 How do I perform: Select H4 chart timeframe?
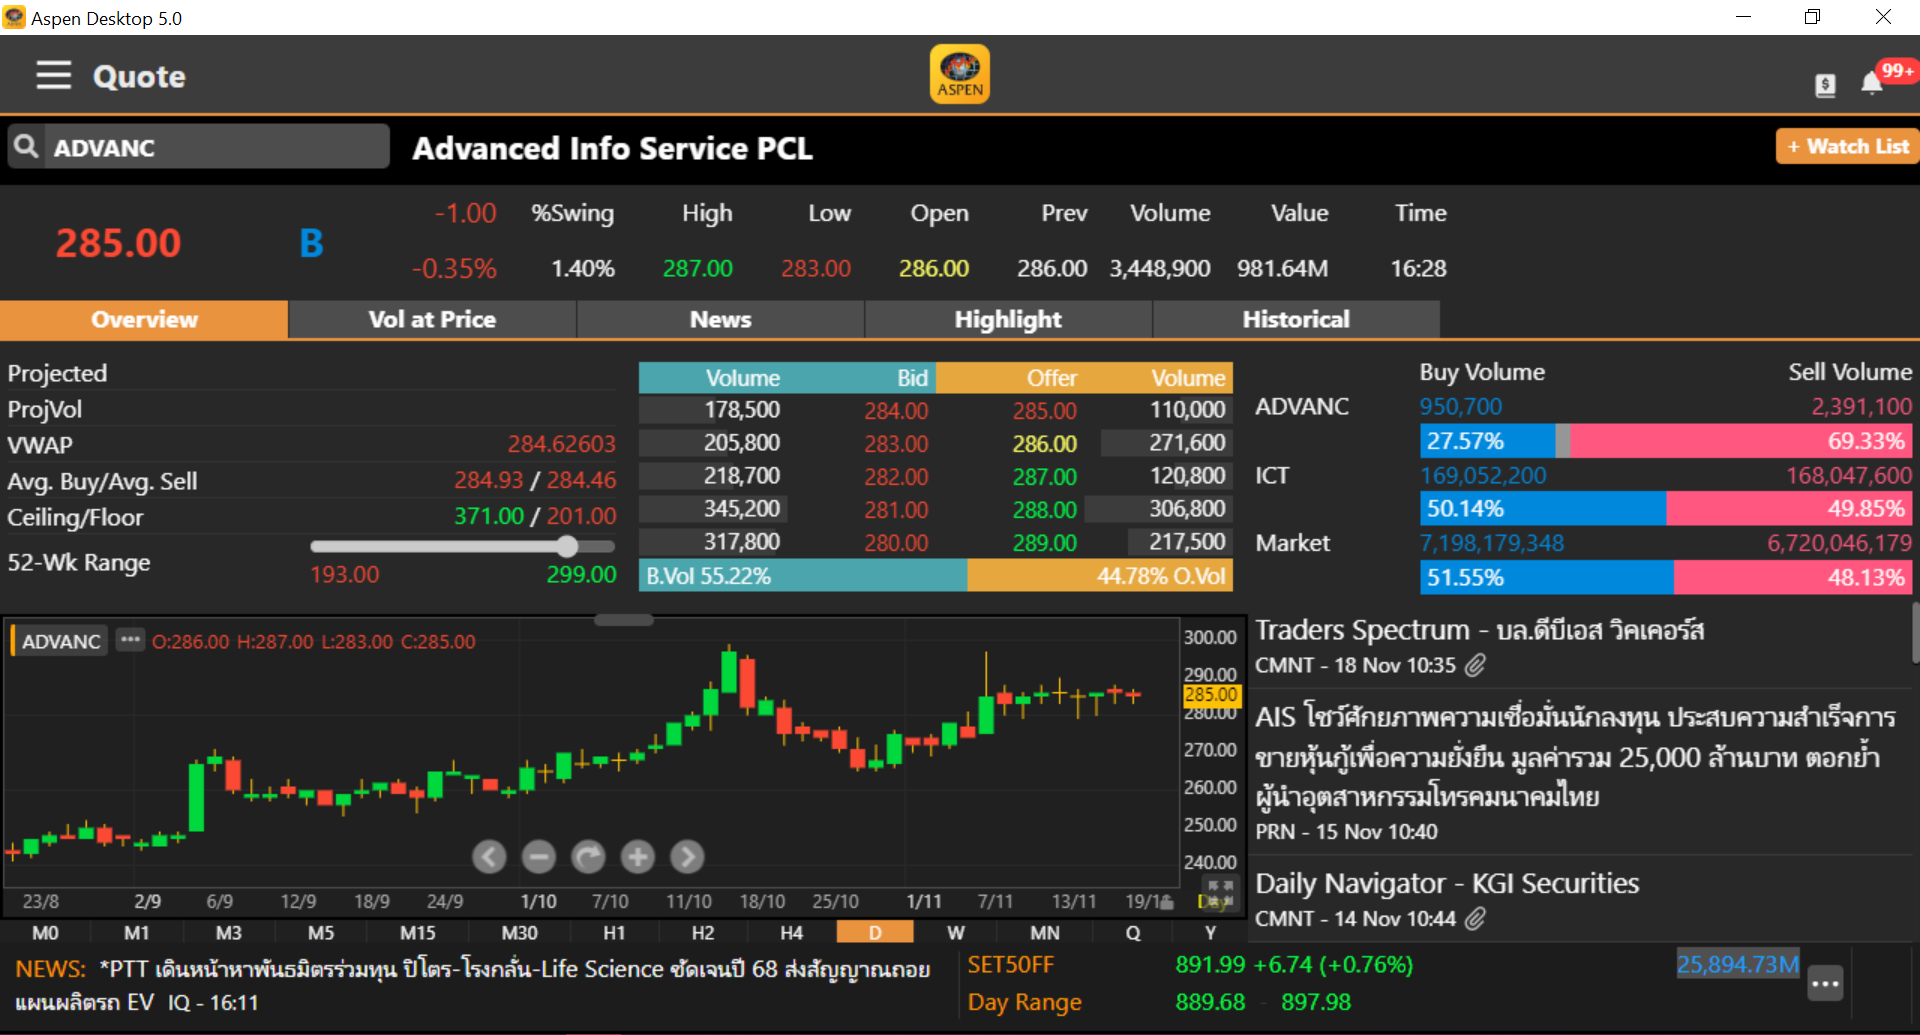[x=791, y=932]
